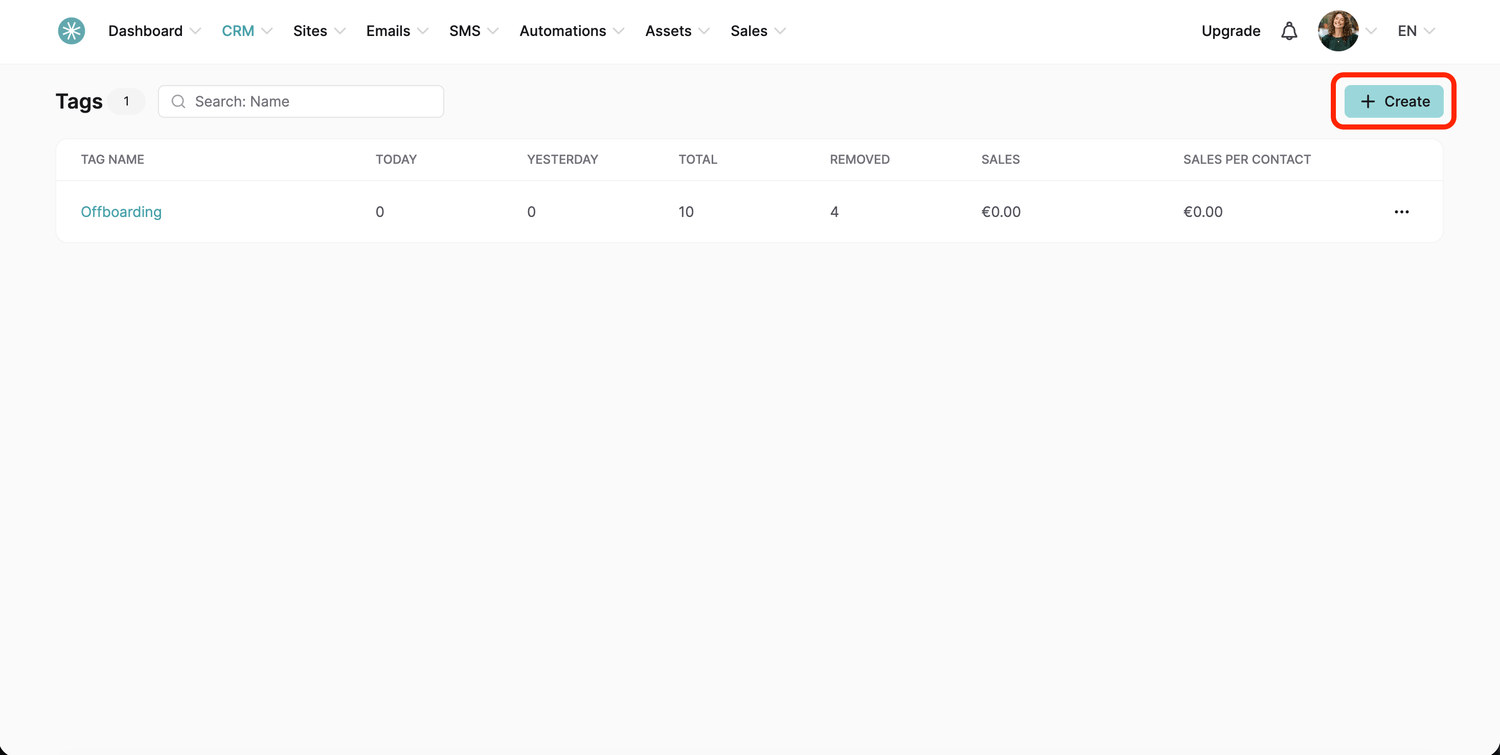This screenshot has width=1500, height=755.
Task: Click the YESTERDAY column header
Action: (x=563, y=160)
